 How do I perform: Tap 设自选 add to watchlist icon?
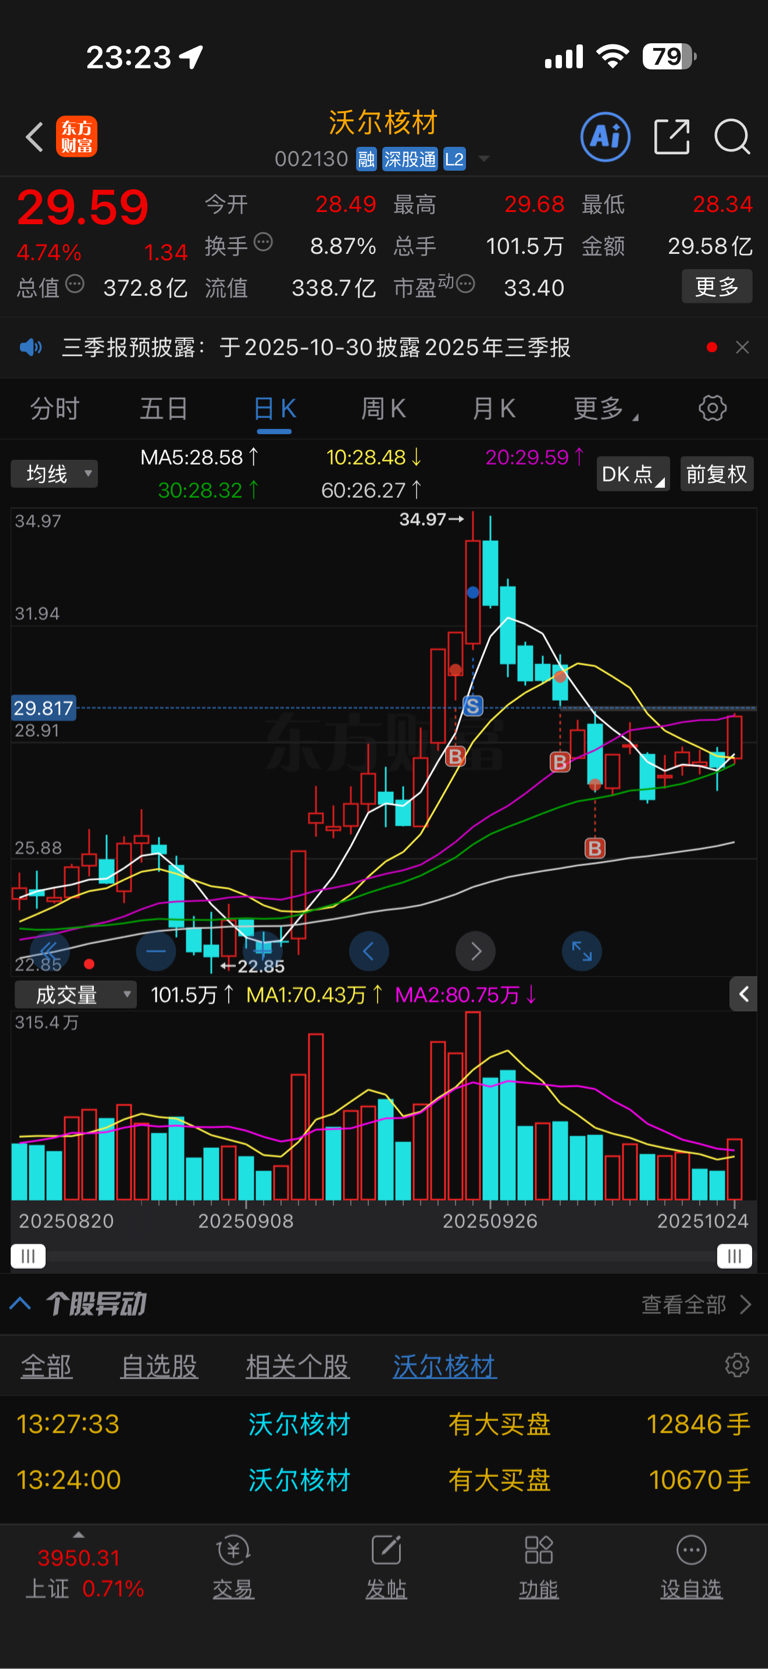click(x=691, y=1568)
